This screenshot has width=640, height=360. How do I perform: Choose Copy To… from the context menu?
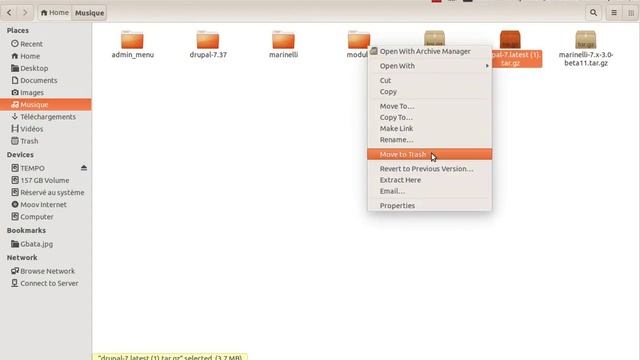[429, 118]
